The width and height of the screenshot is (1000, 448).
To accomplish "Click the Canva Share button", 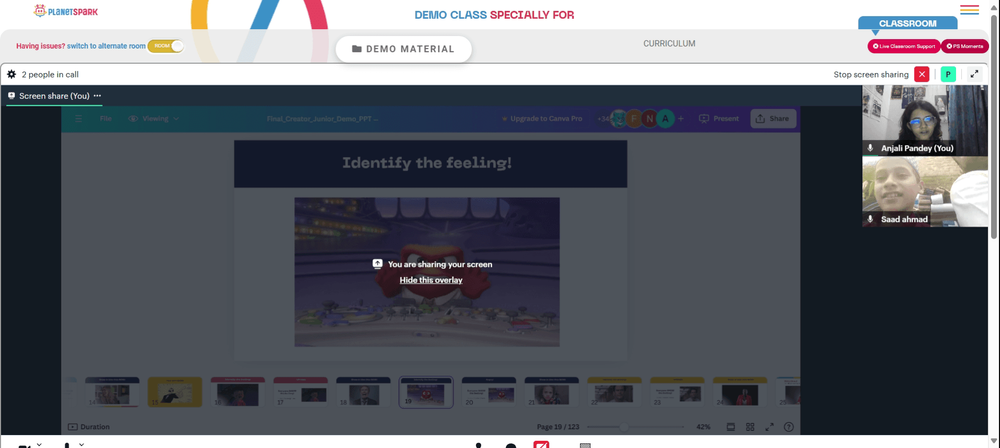I will click(x=773, y=119).
